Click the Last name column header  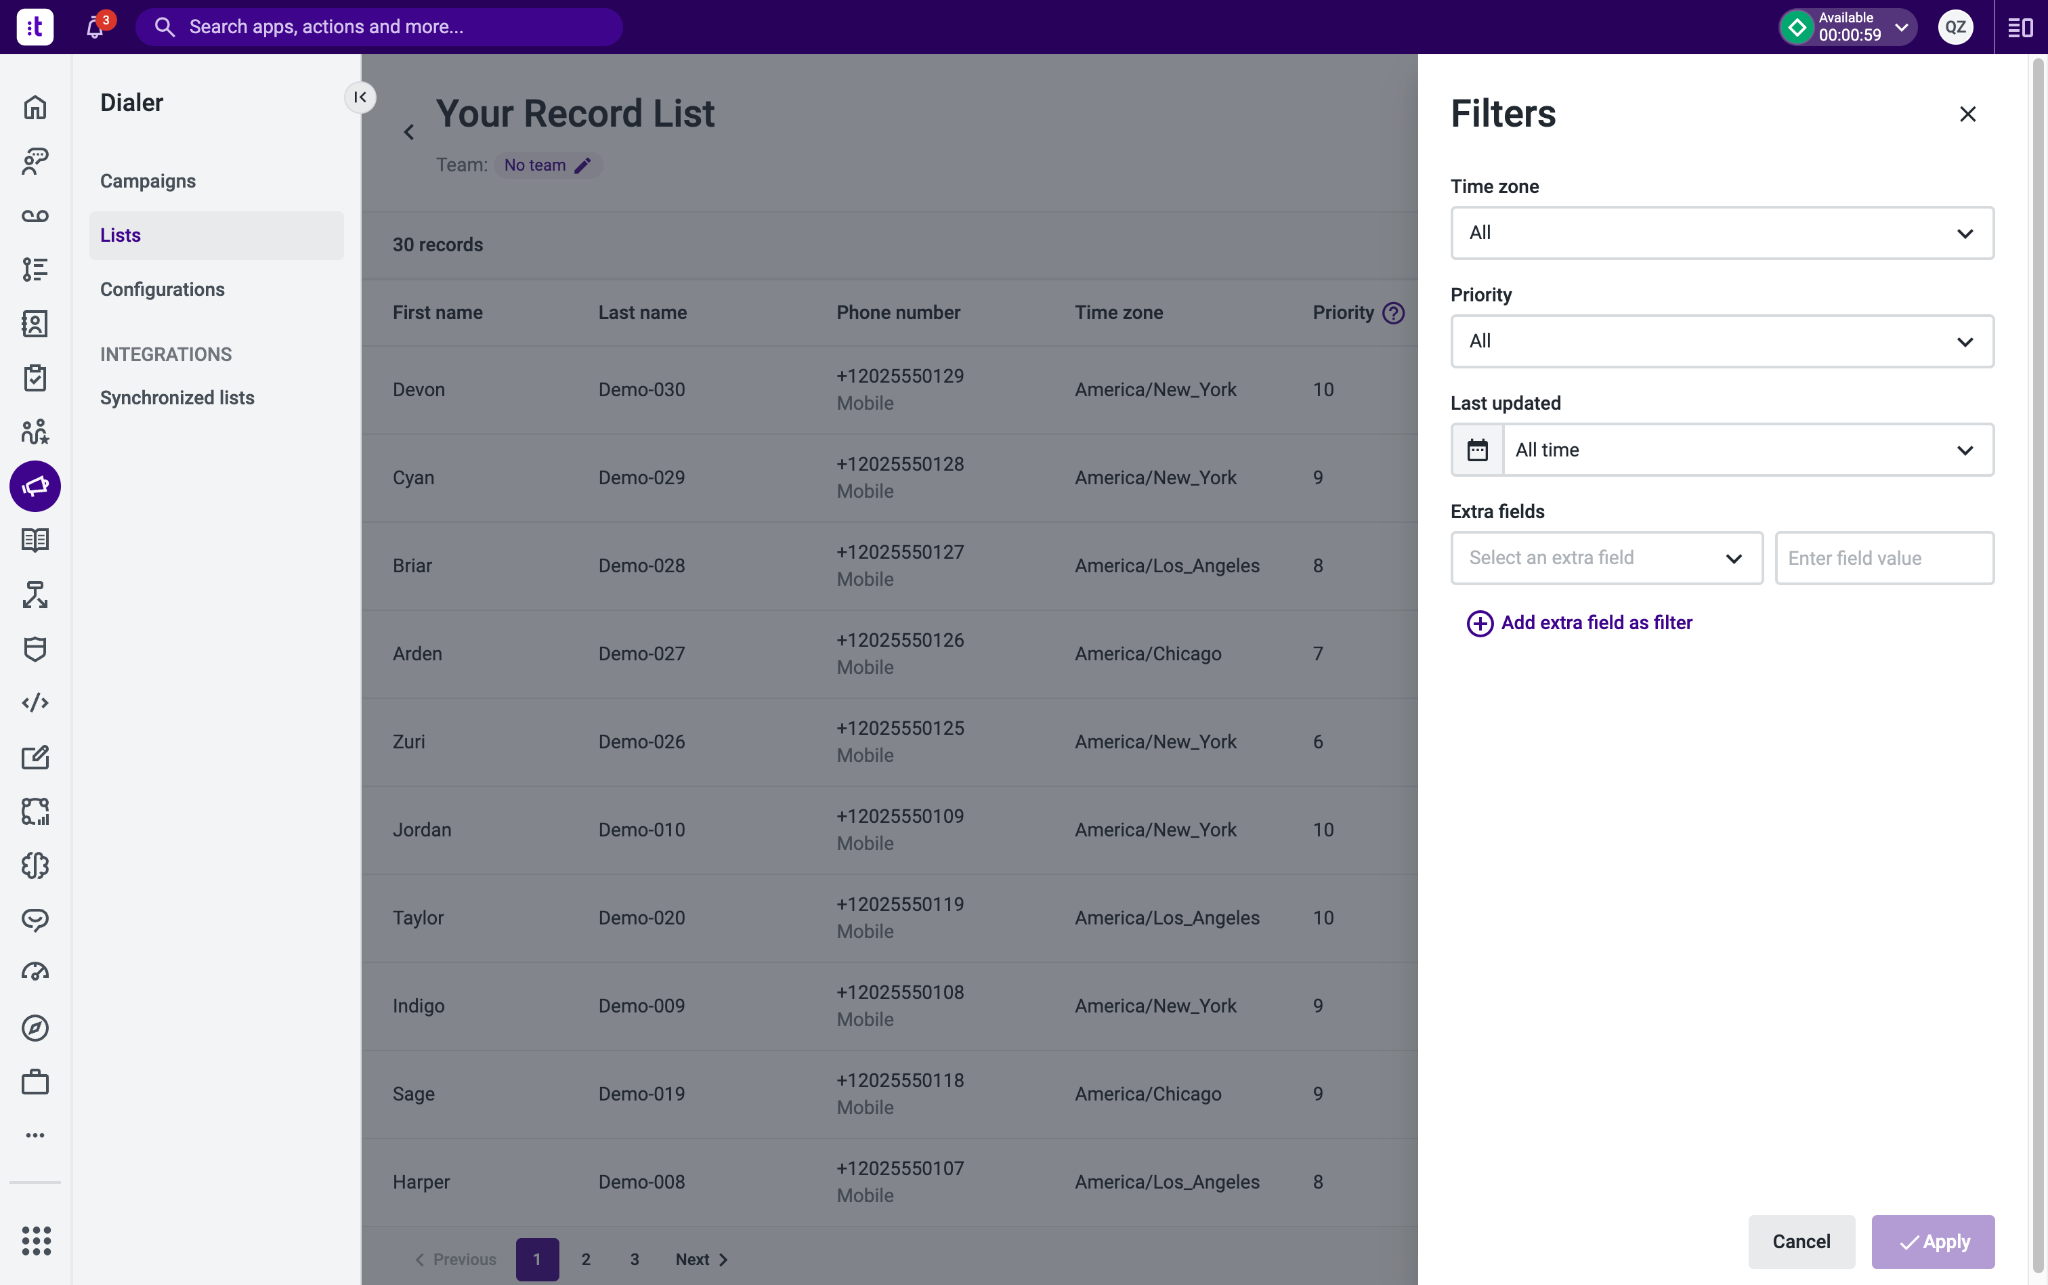pyautogui.click(x=642, y=313)
